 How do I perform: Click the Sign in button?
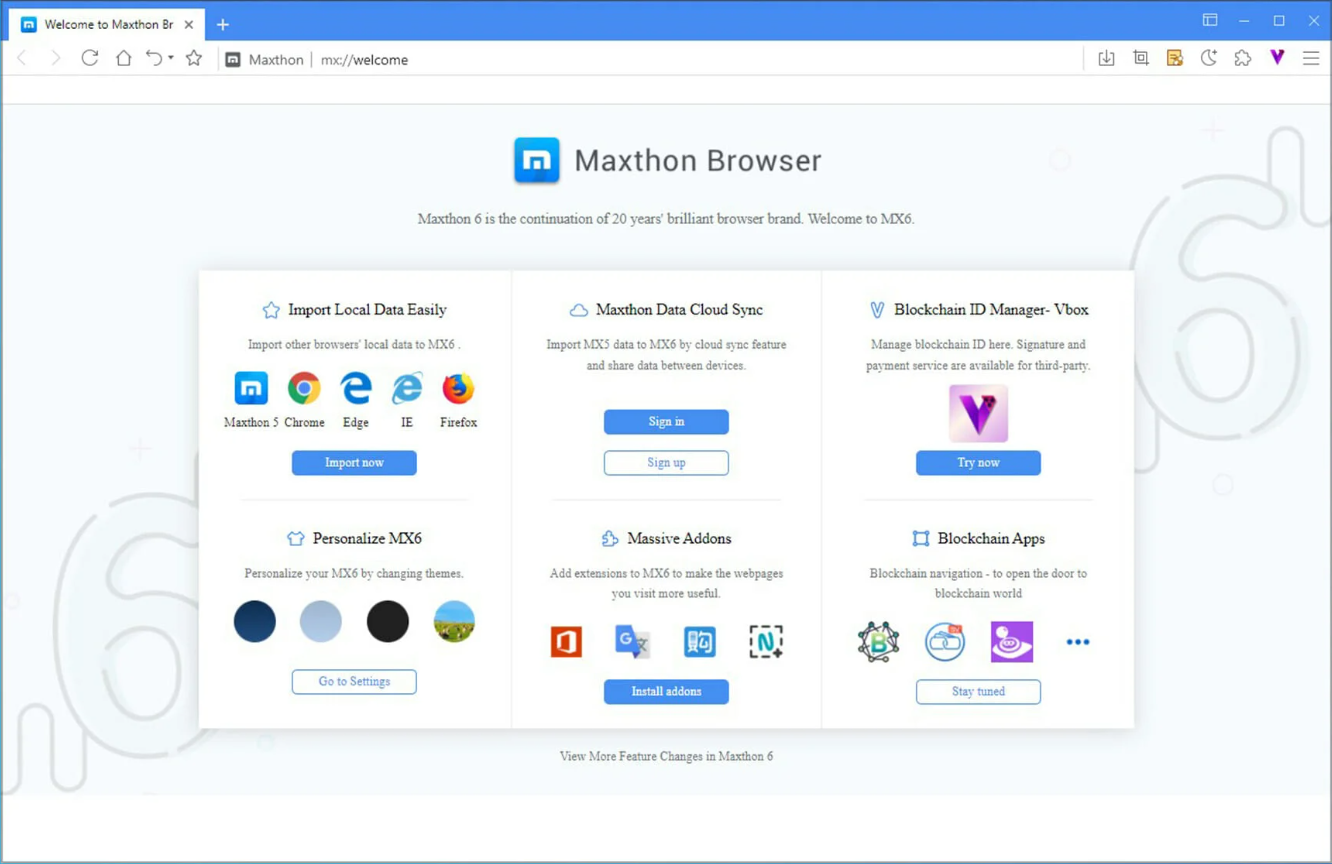666,422
